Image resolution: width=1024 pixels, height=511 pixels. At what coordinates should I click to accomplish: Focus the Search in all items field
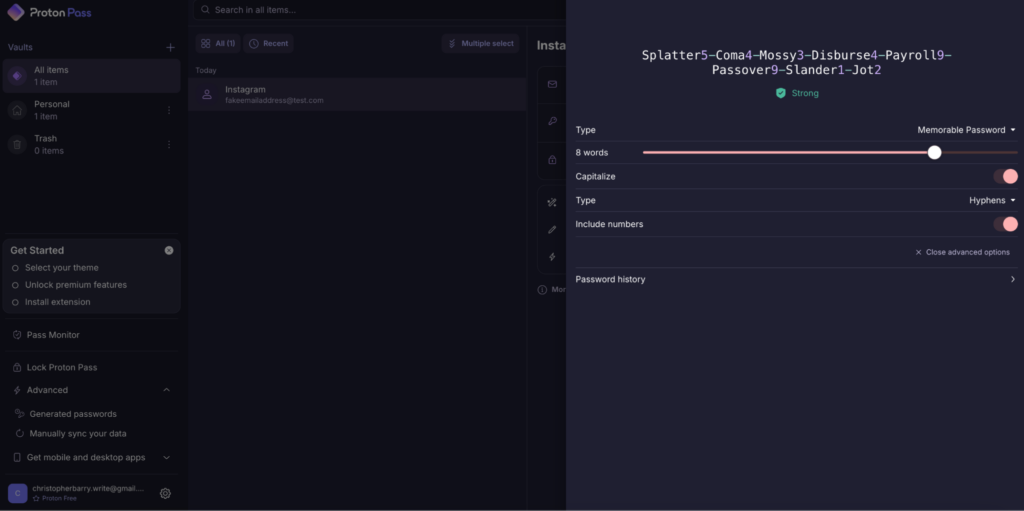379,10
